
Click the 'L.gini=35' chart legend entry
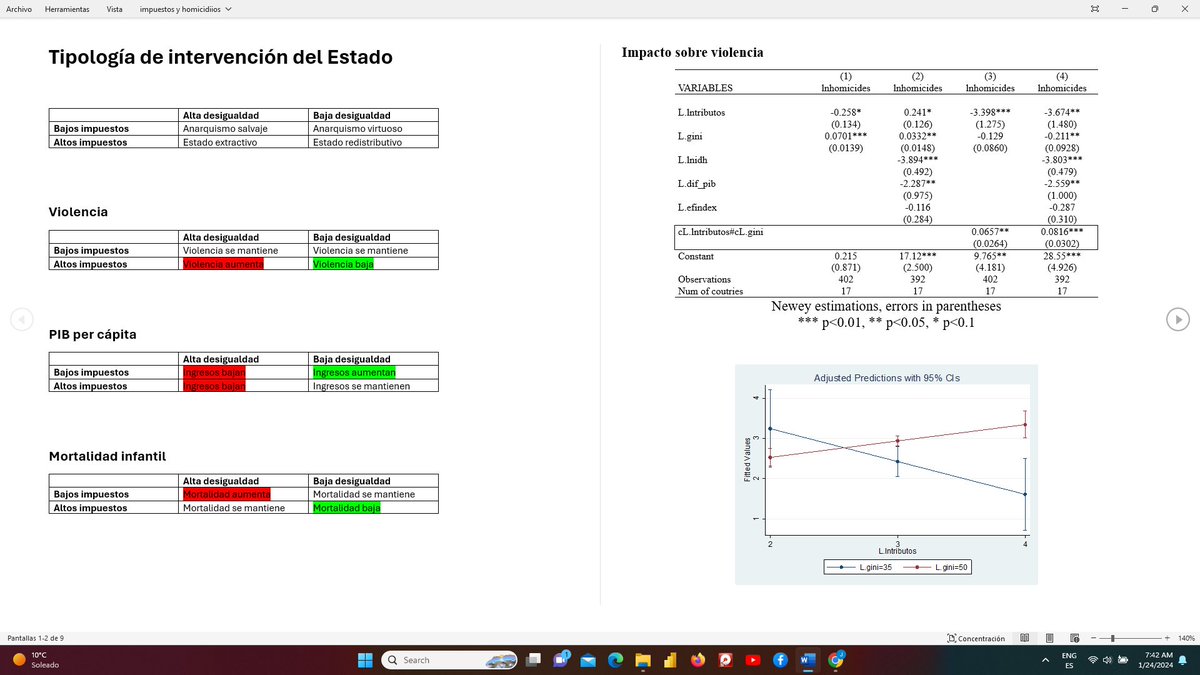click(x=860, y=566)
